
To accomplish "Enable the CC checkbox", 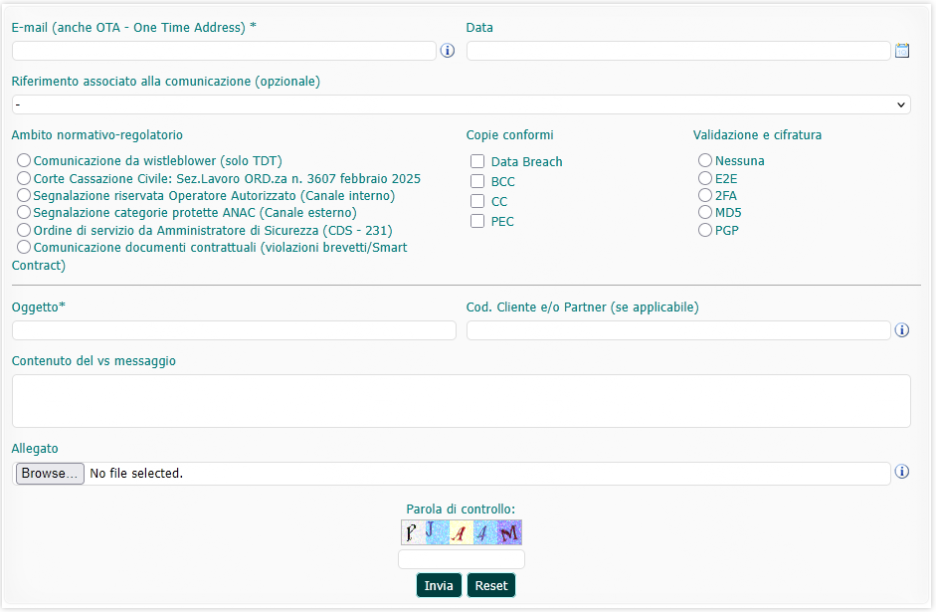I will [478, 201].
